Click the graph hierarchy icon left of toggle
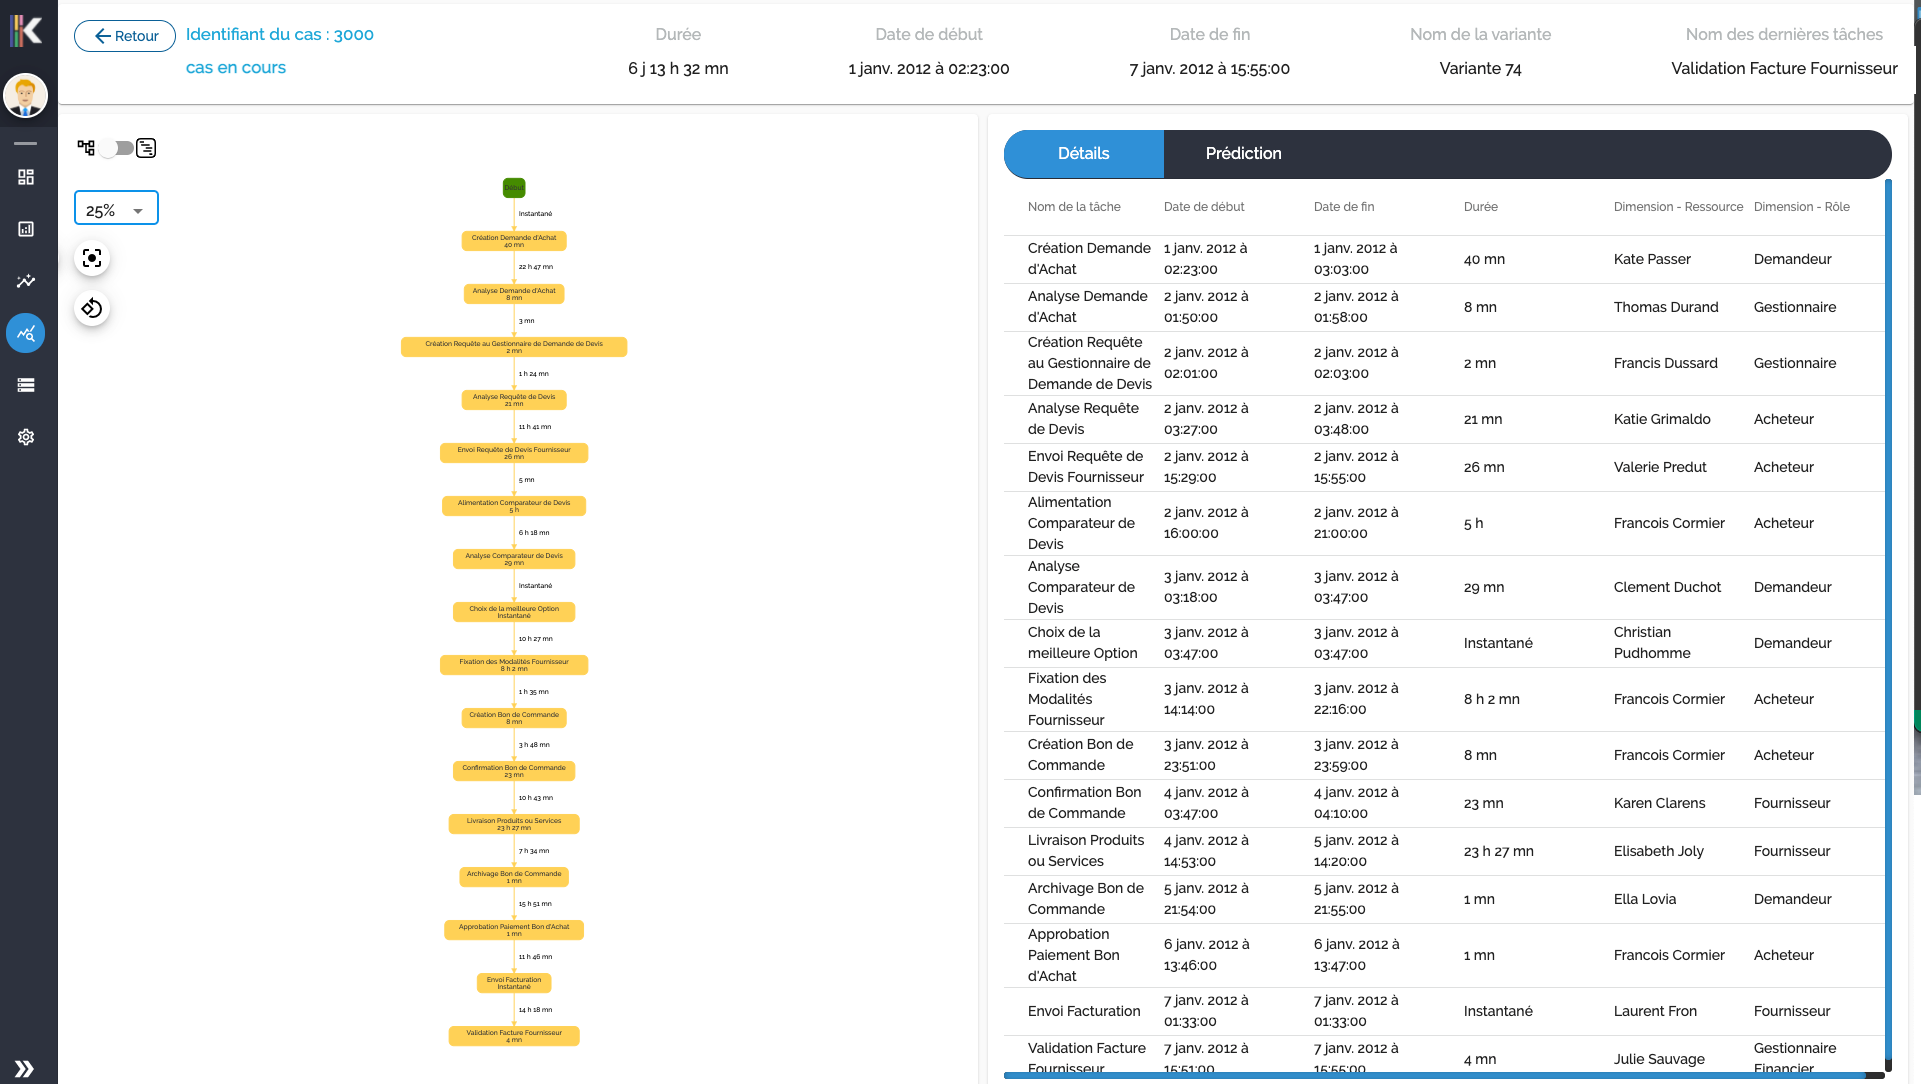Image resolution: width=1921 pixels, height=1084 pixels. coord(86,147)
